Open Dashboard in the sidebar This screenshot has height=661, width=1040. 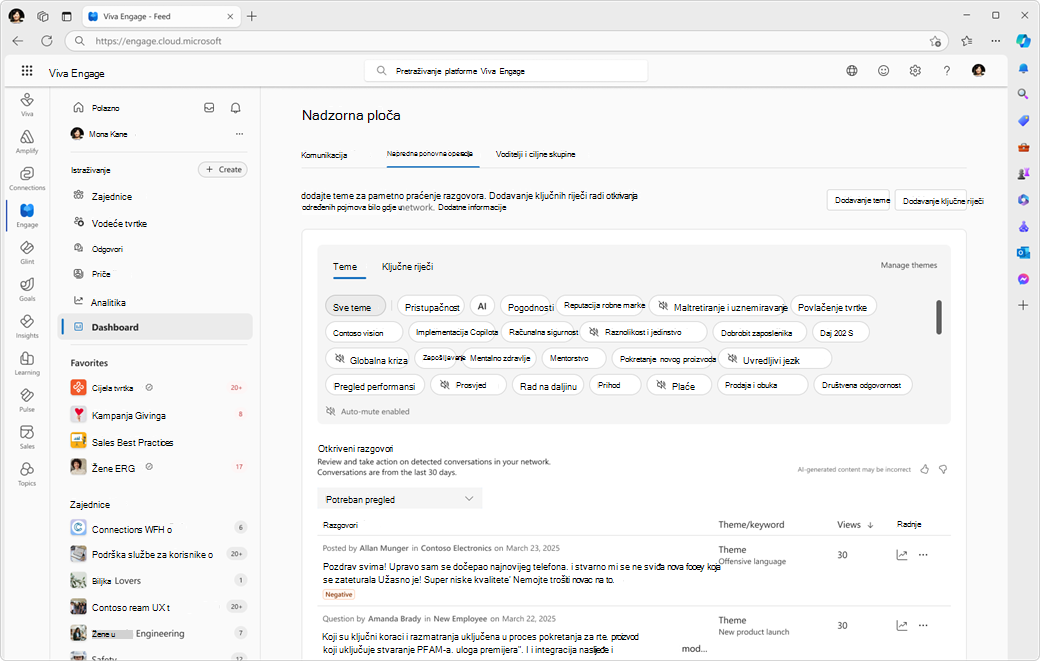155,327
